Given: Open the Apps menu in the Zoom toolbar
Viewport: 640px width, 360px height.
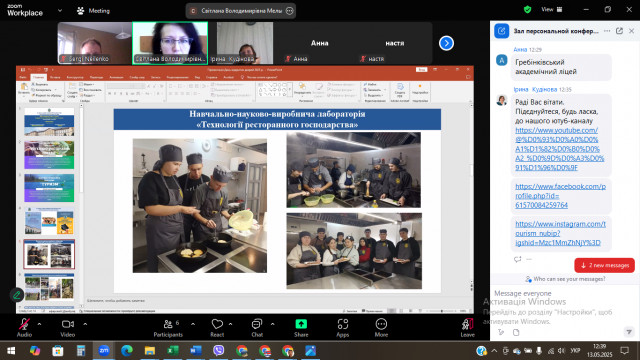Looking at the screenshot, I should tap(342, 328).
